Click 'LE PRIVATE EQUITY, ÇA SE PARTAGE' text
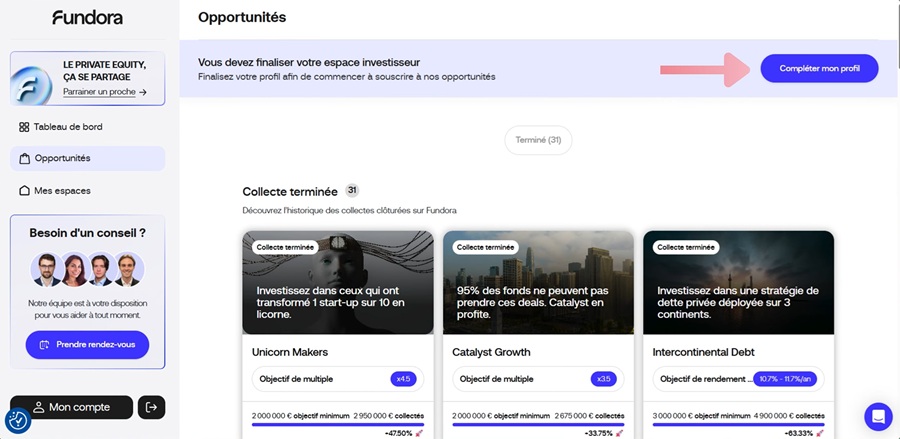 click(x=104, y=71)
